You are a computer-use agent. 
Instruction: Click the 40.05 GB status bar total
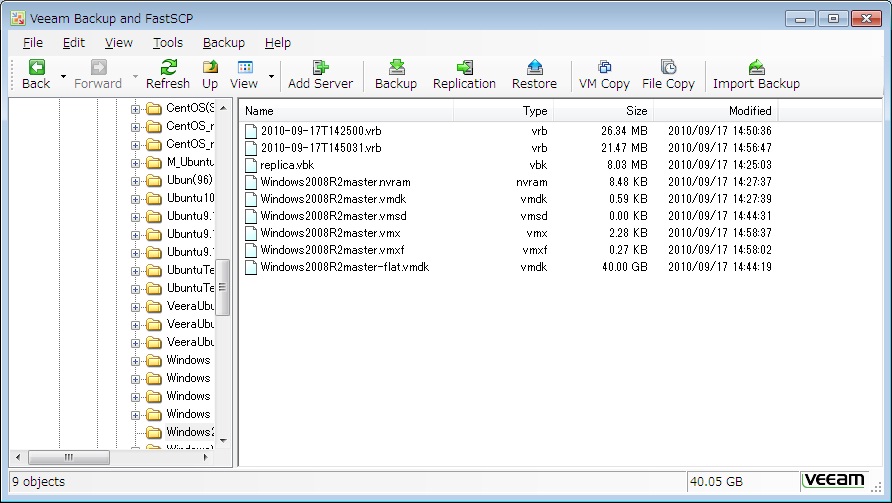[x=716, y=481]
